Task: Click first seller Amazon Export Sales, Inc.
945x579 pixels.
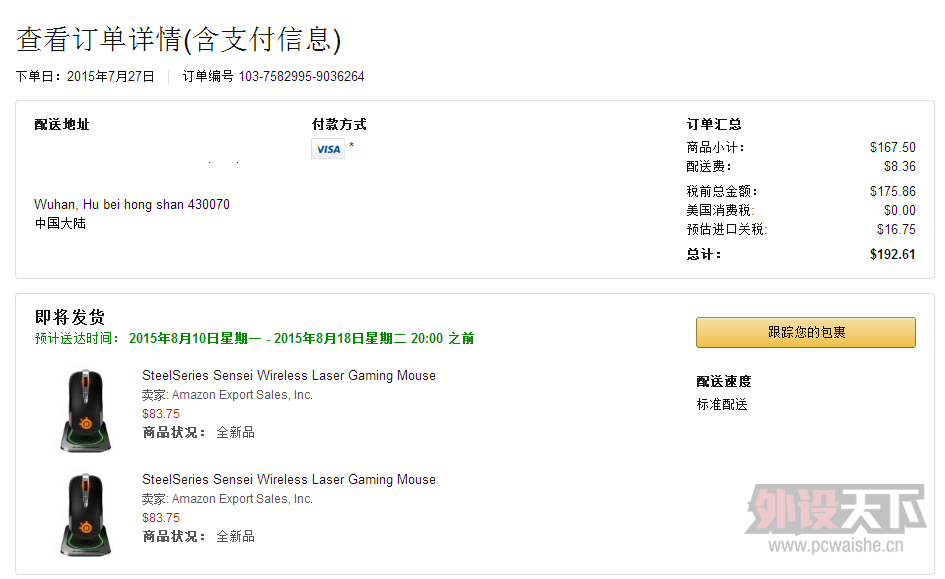Action: click(x=242, y=395)
